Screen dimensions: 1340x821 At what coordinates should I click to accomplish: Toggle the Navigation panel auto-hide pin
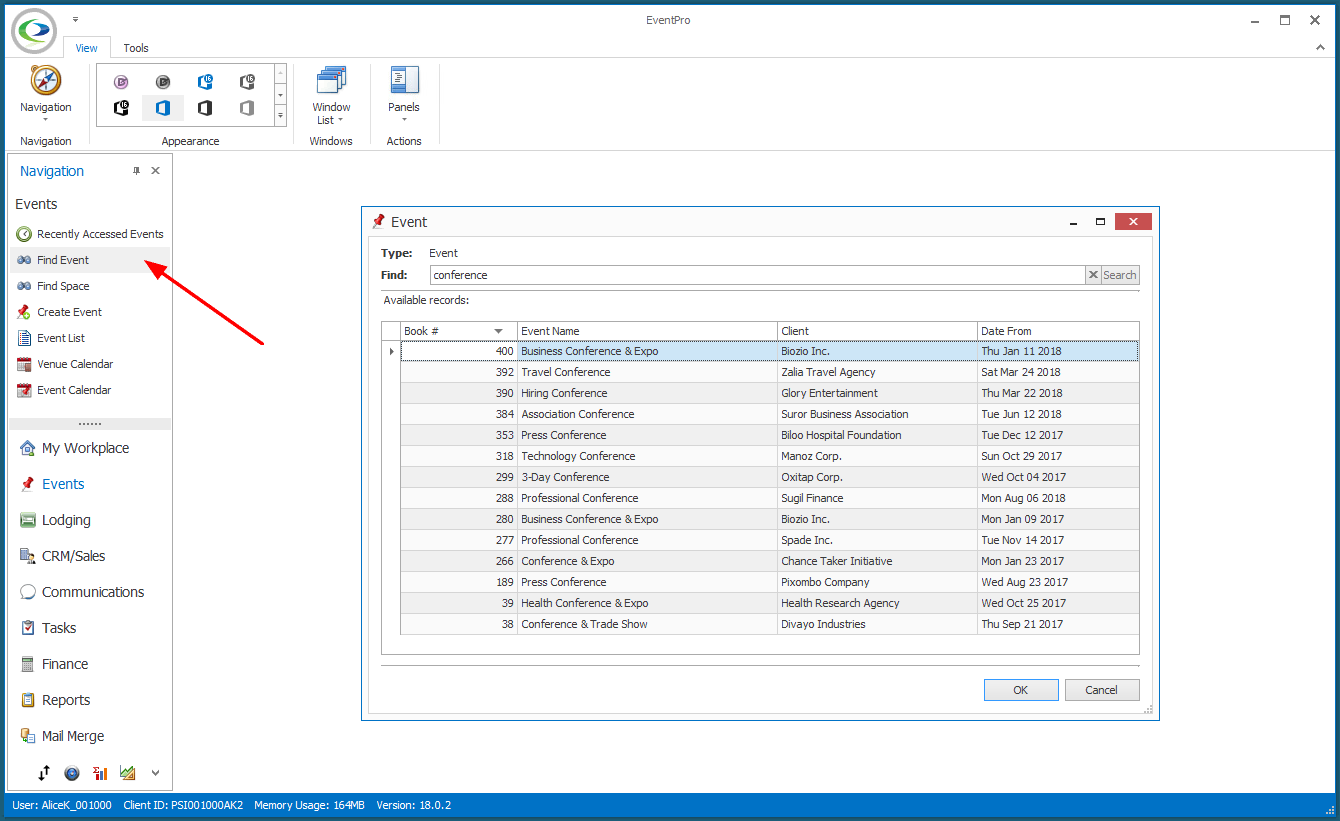point(137,171)
